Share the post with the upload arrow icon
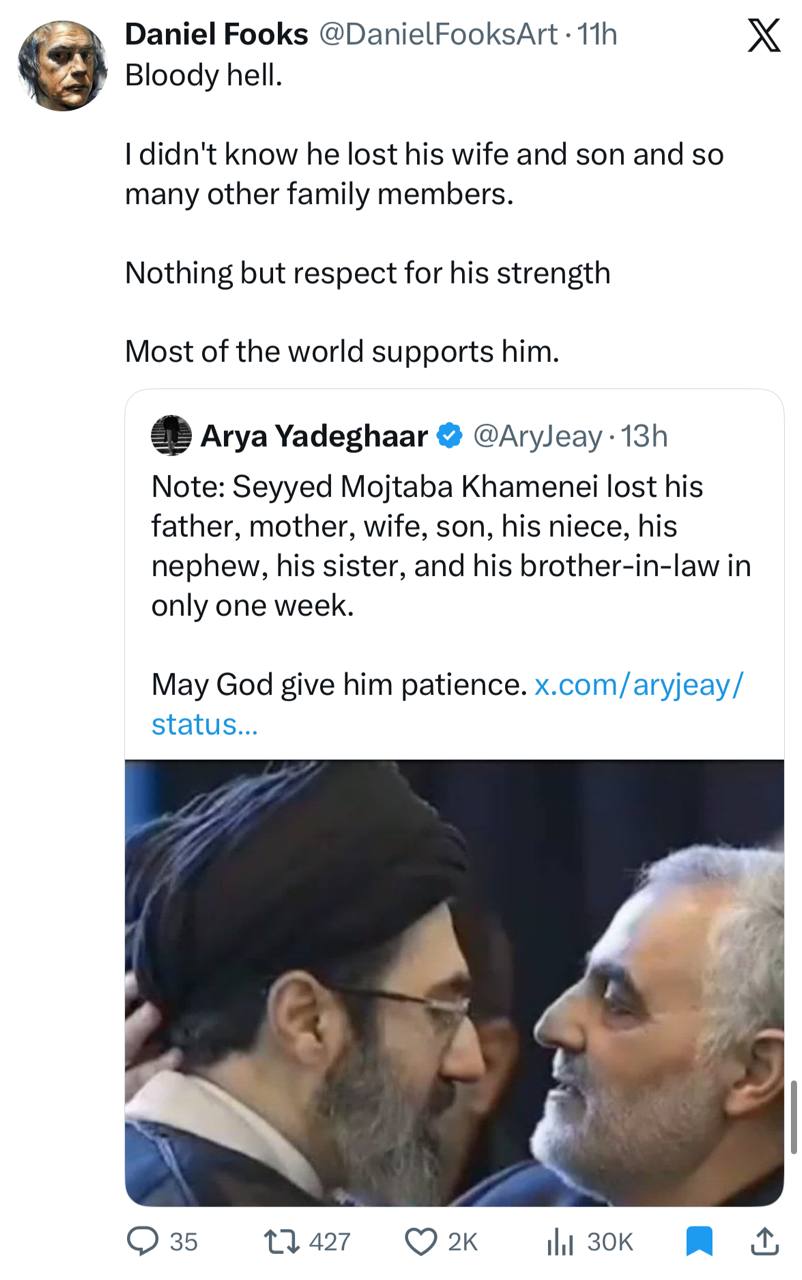802x1280 pixels. pyautogui.click(x=763, y=1241)
